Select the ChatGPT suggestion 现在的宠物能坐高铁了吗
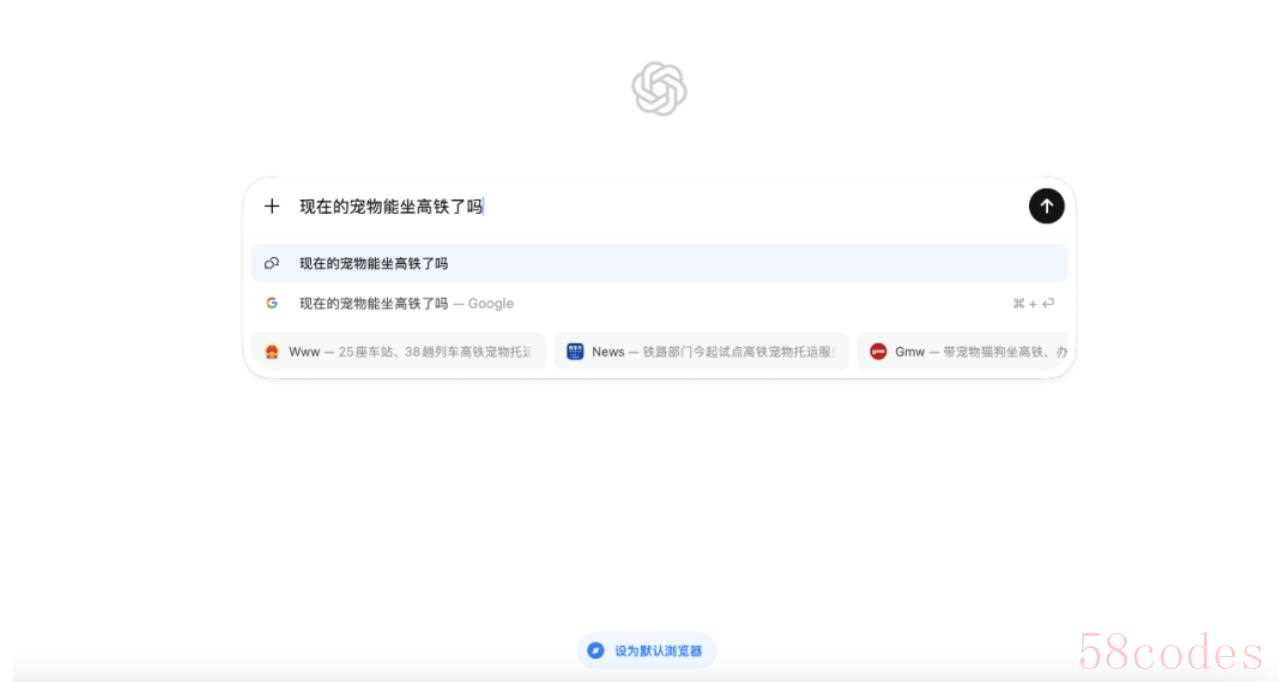The image size is (1278, 682). [x=659, y=263]
